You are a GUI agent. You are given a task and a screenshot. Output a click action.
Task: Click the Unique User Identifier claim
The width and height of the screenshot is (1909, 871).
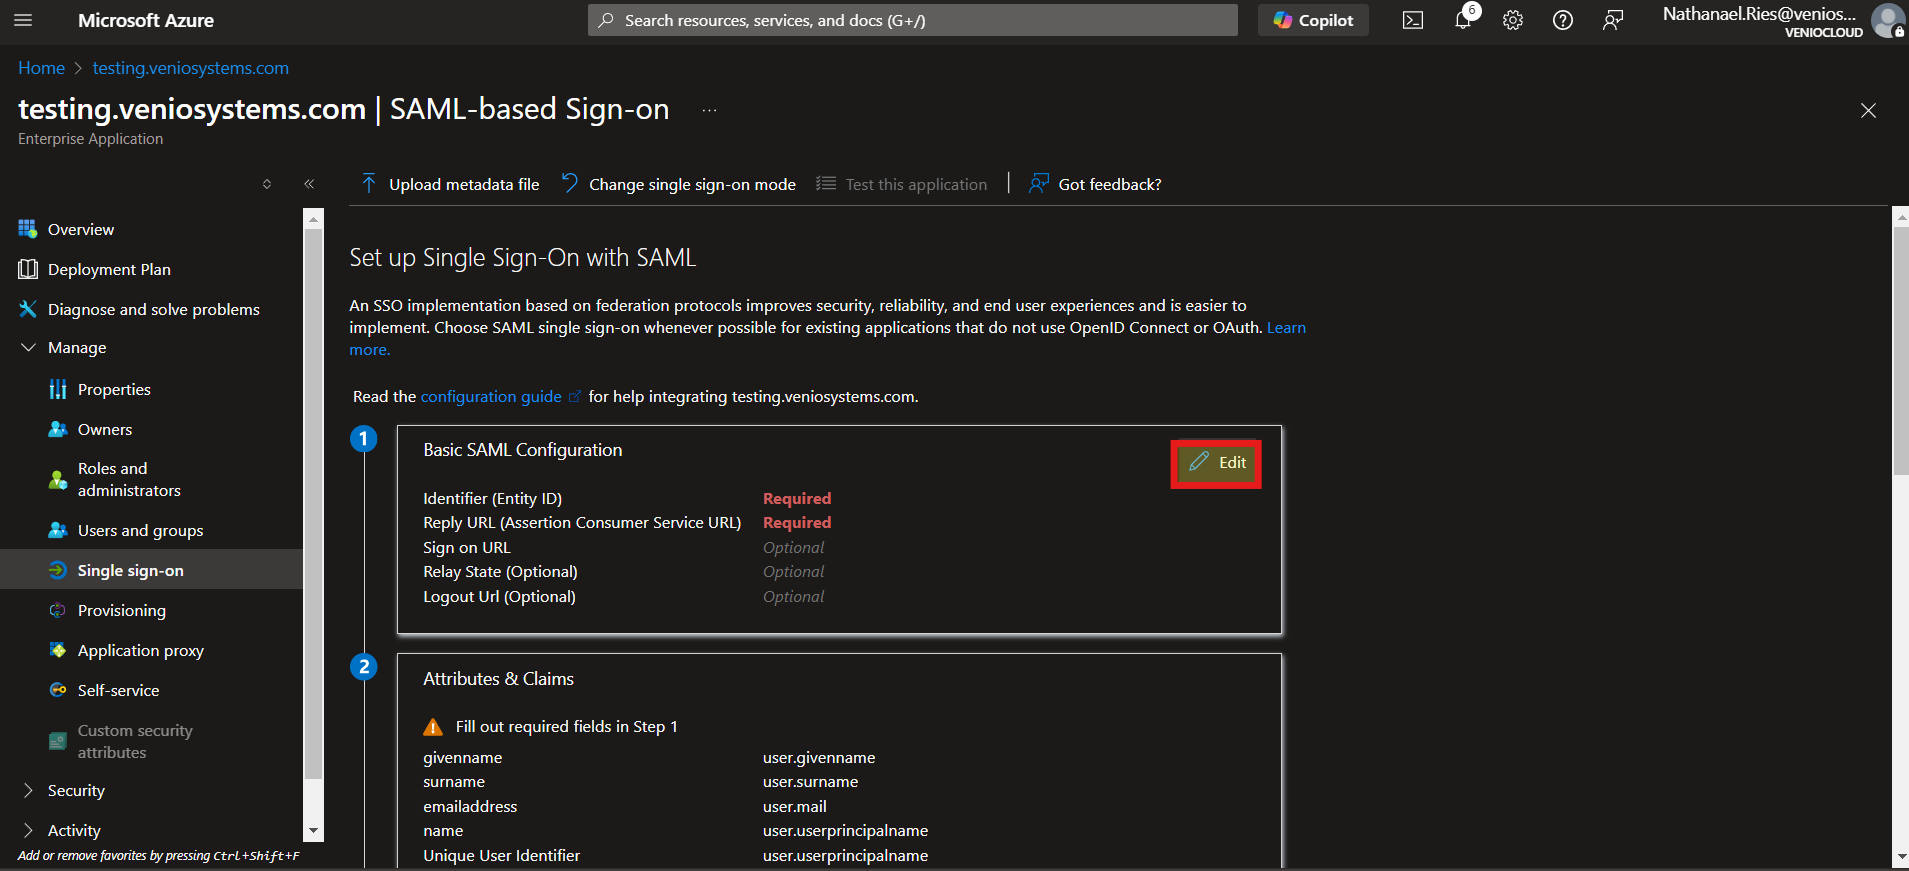[x=501, y=855]
